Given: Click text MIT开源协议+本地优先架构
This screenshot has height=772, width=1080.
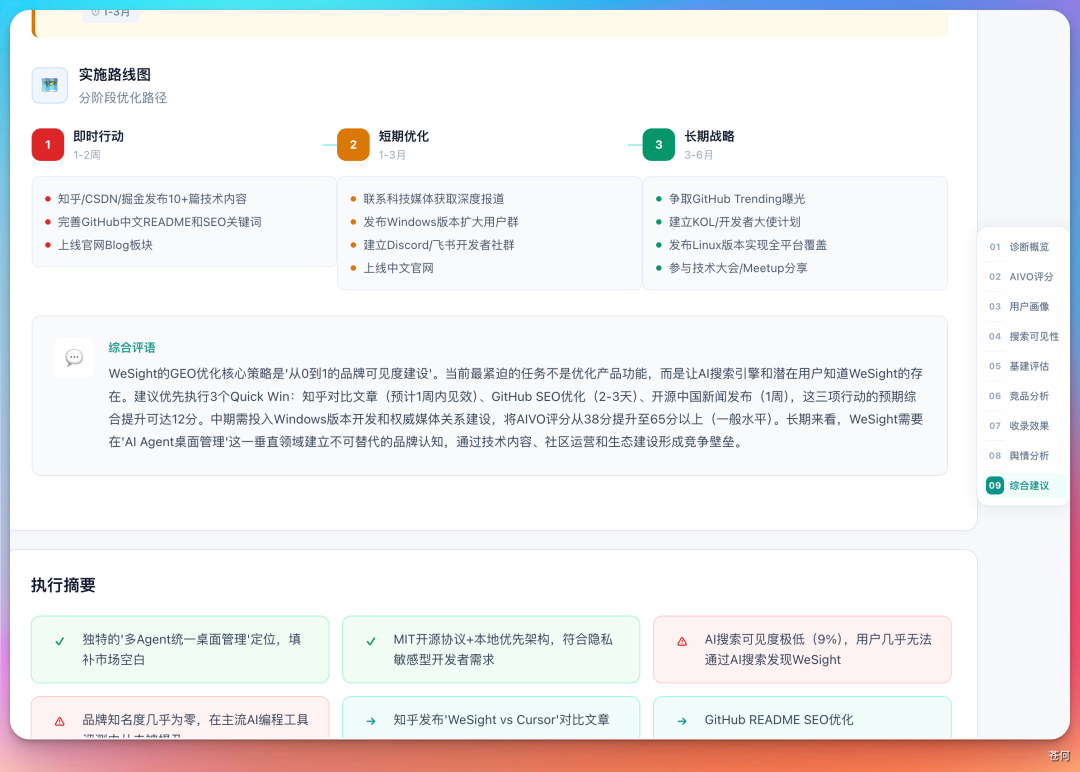Looking at the screenshot, I should (471, 639).
